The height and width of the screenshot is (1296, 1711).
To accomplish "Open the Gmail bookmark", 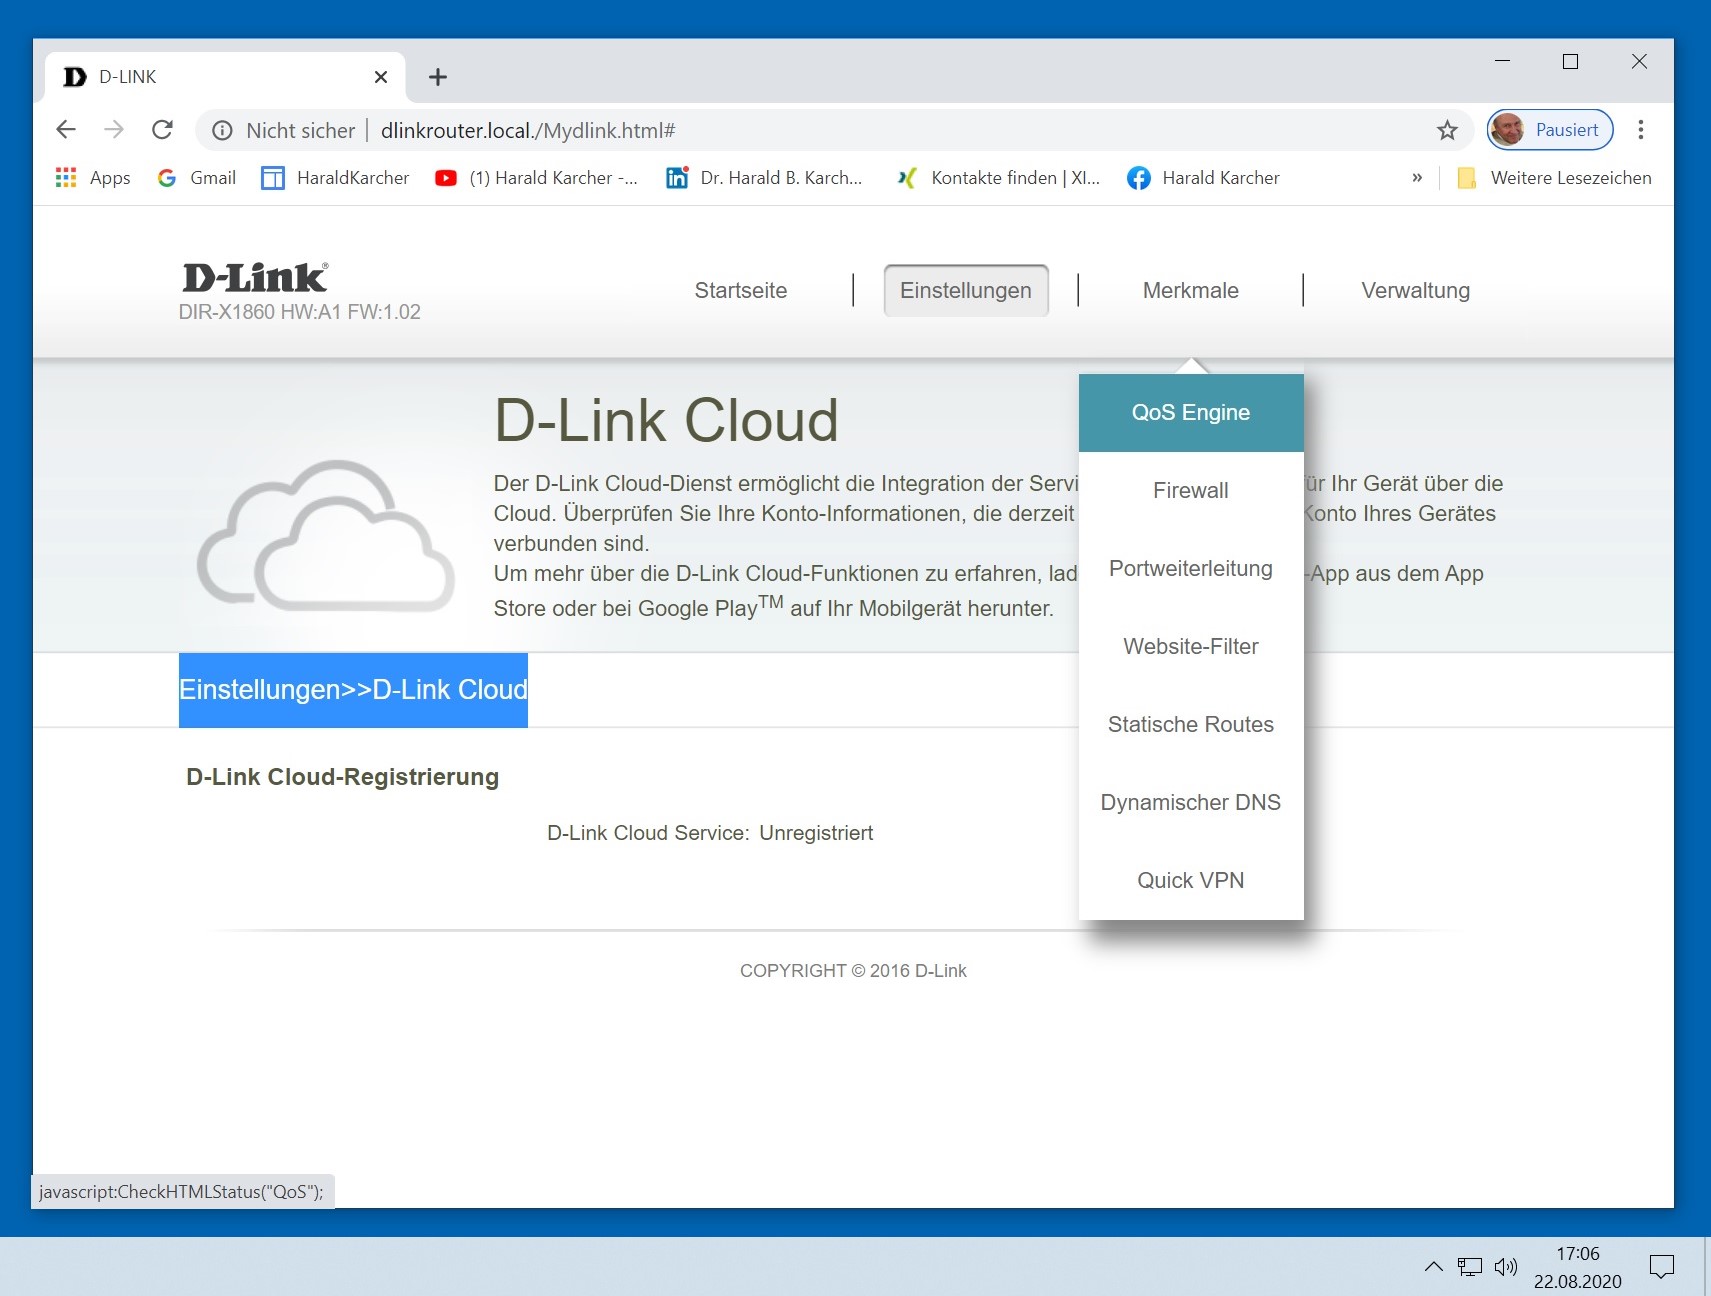I will pyautogui.click(x=197, y=178).
